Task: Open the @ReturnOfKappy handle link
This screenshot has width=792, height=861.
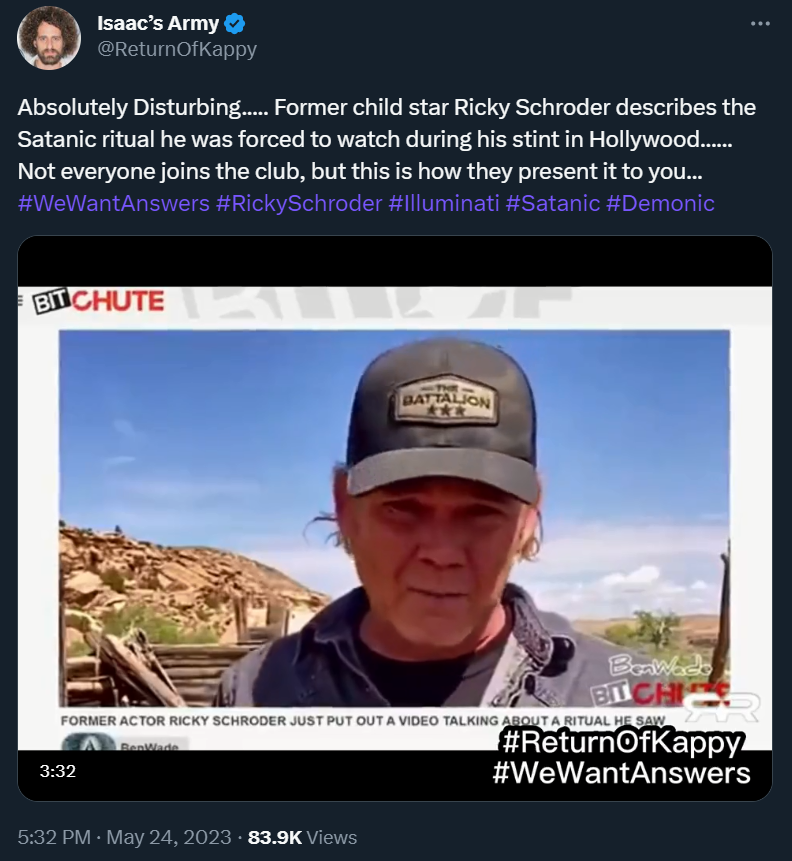Action: click(x=177, y=49)
